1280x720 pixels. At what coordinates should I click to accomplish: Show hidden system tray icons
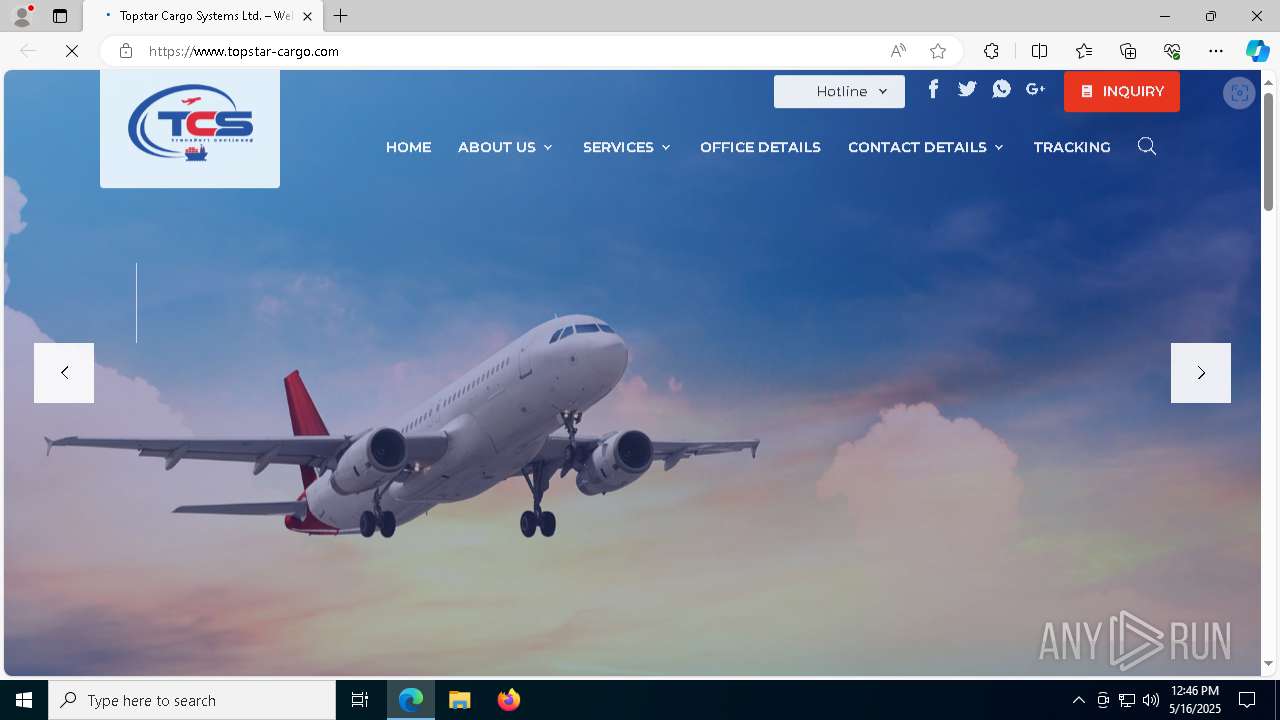click(1078, 700)
